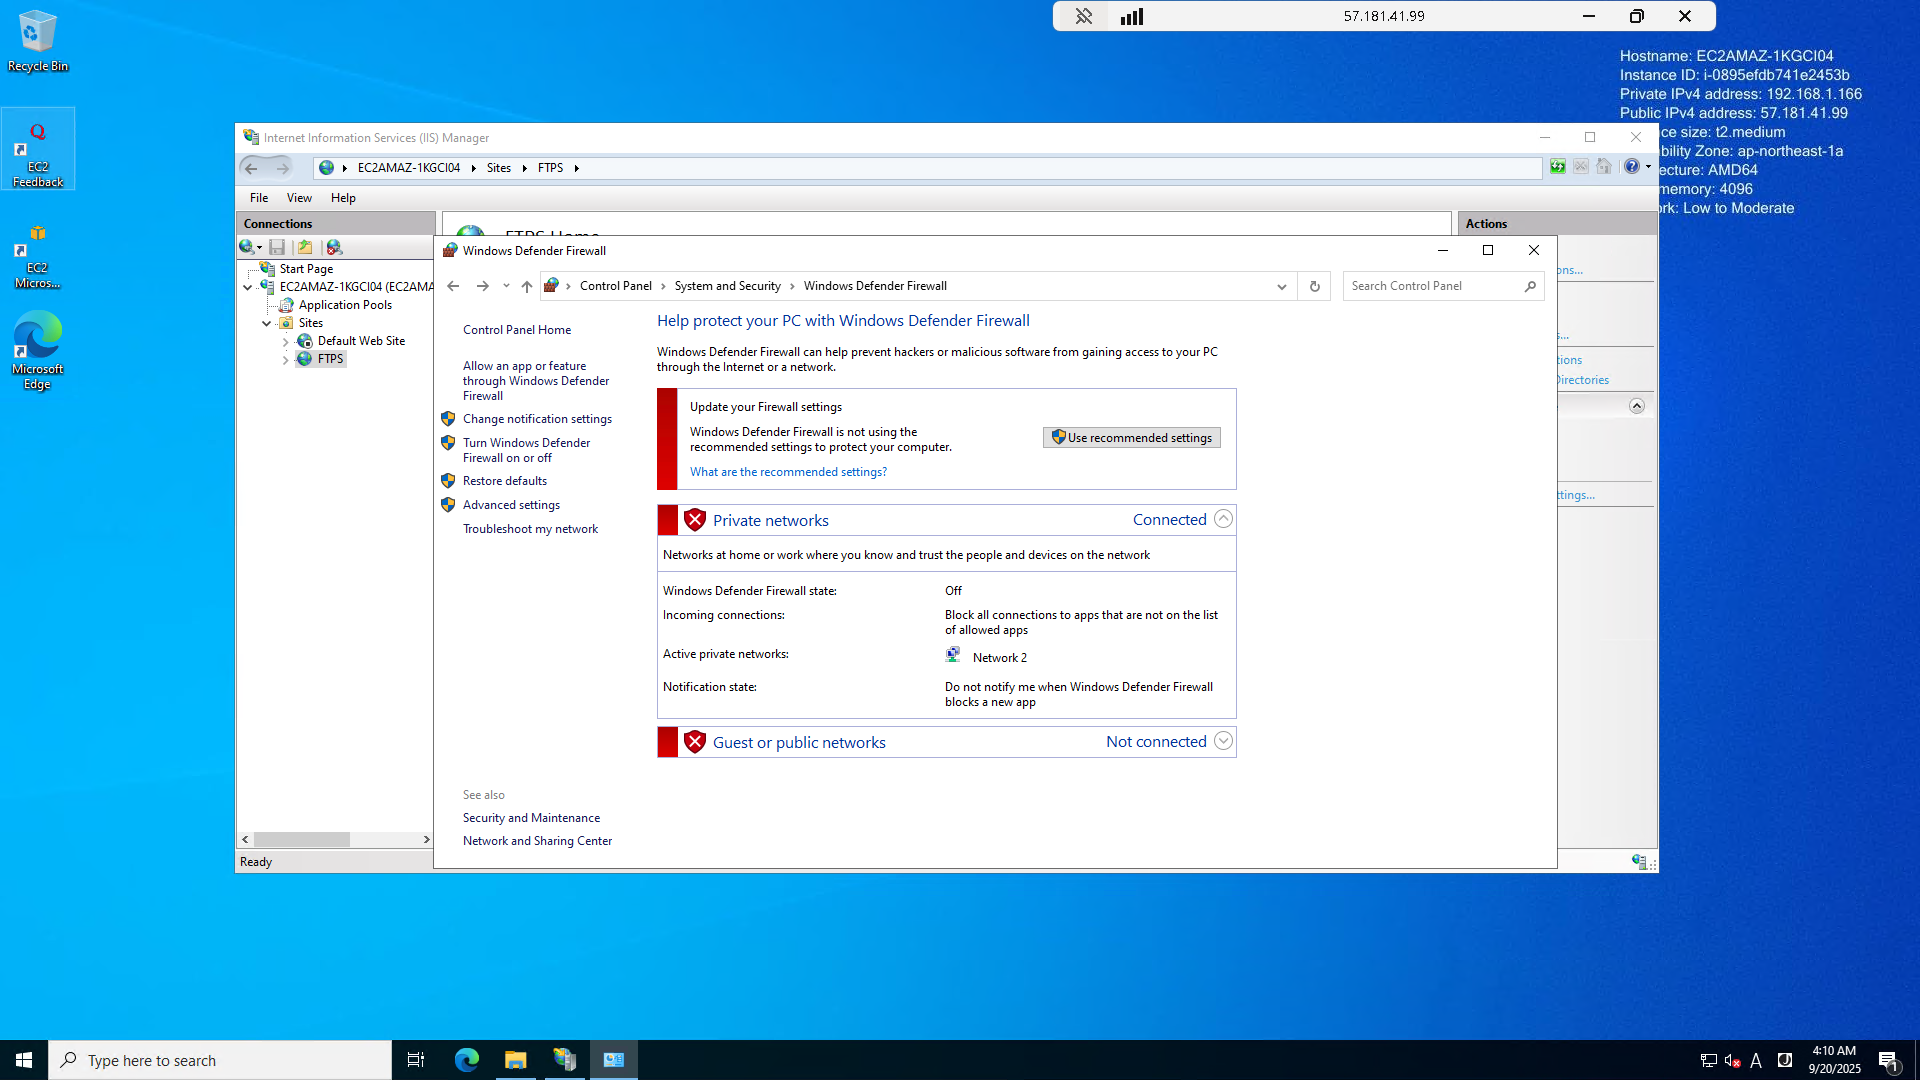This screenshot has width=1920, height=1080.
Task: Open the address bar history dropdown
Action: pos(1281,286)
